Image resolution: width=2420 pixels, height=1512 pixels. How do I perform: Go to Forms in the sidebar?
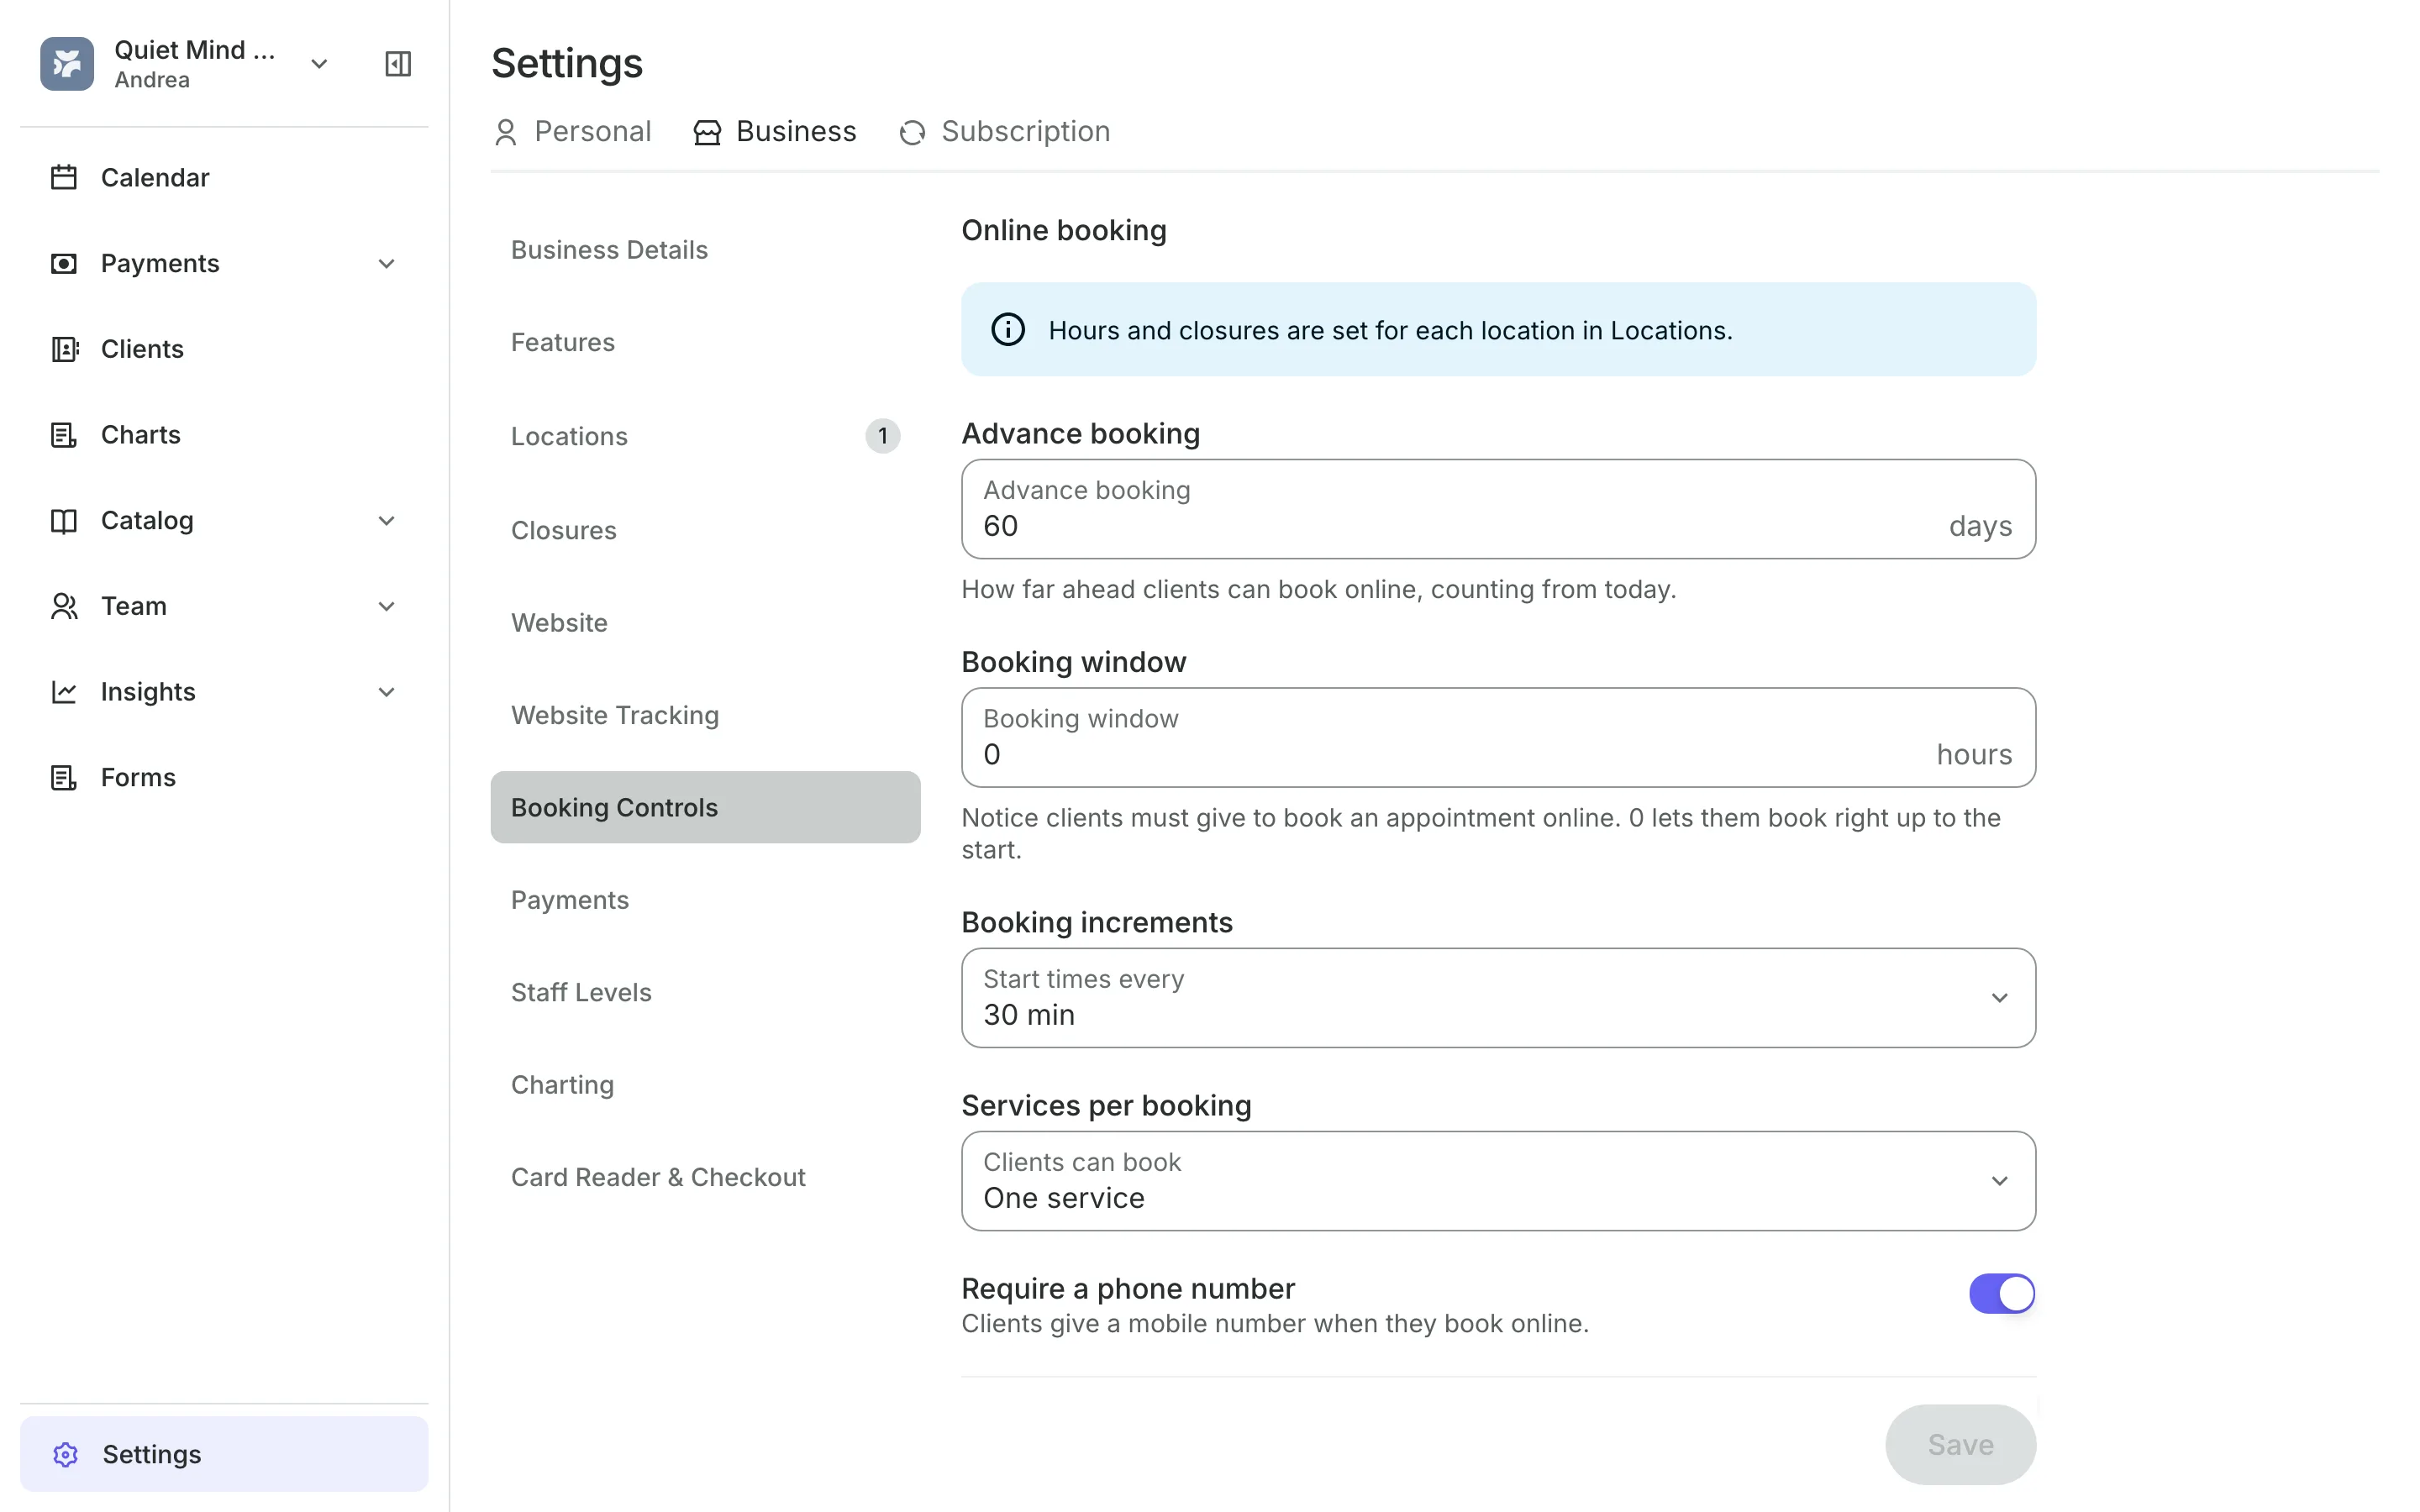tap(224, 778)
